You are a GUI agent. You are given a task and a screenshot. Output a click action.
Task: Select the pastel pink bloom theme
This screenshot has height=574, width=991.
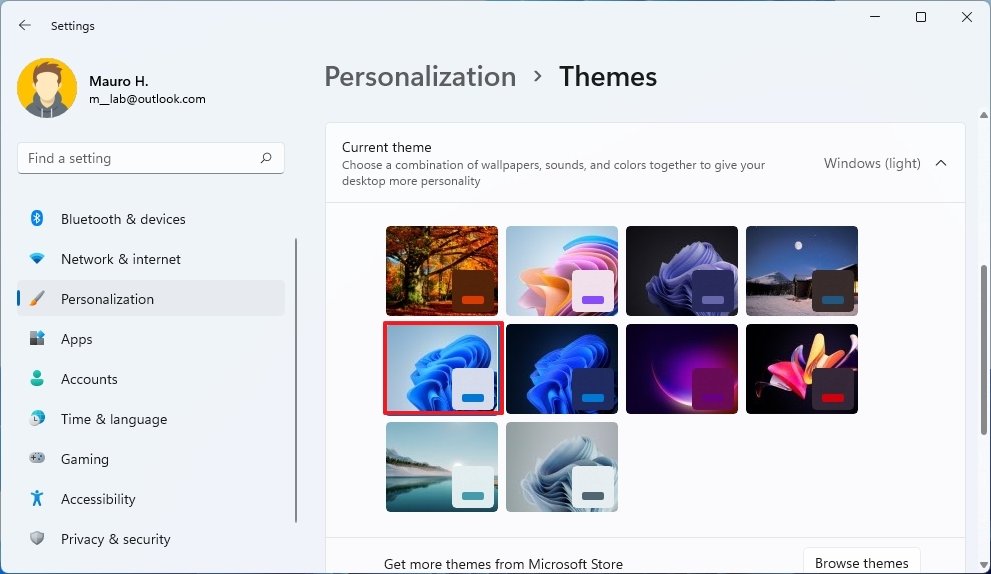[562, 271]
